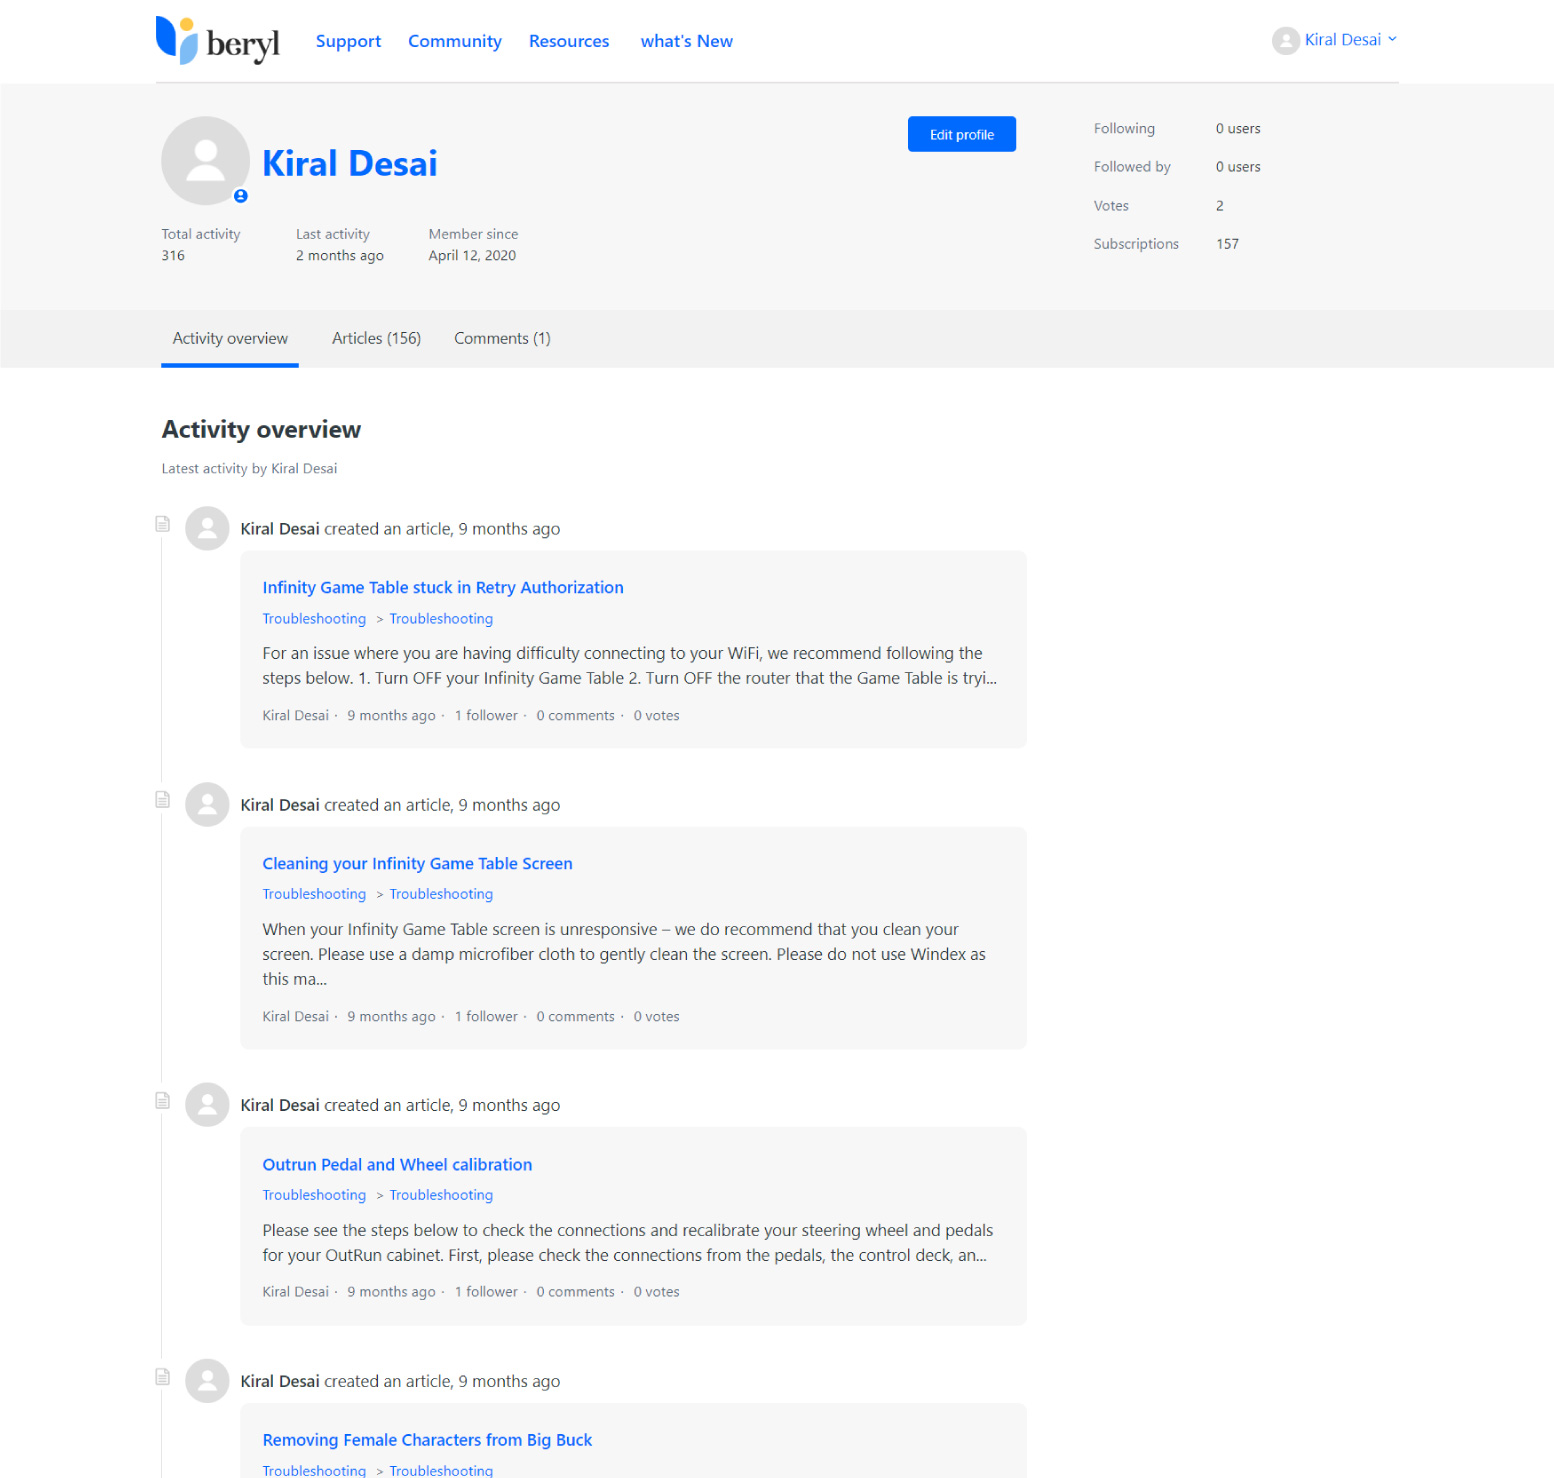
Task: Switch to the Comments (1) tab
Action: pyautogui.click(x=502, y=338)
